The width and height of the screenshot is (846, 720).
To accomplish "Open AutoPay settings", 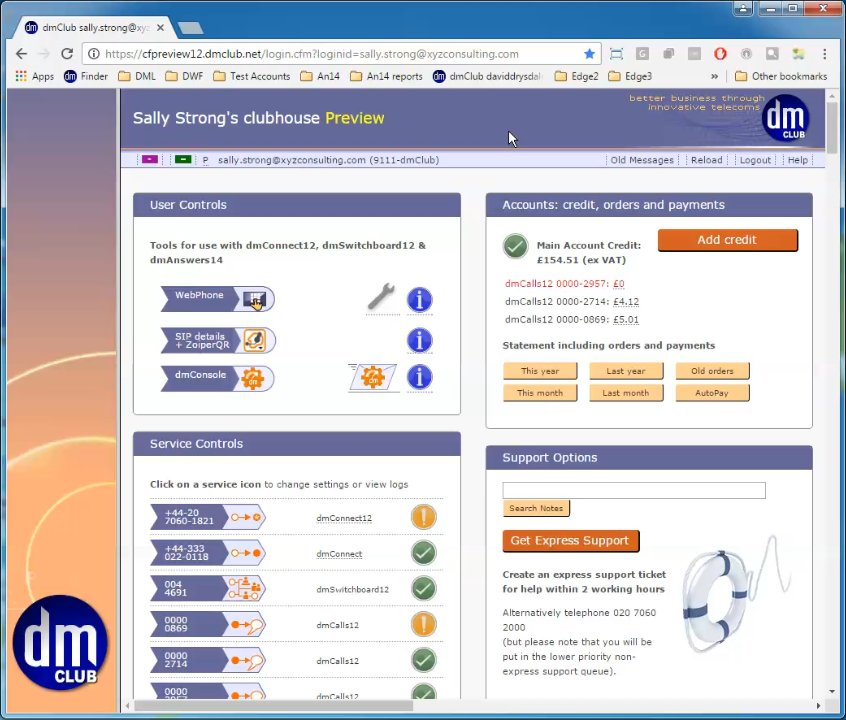I will pyautogui.click(x=712, y=393).
